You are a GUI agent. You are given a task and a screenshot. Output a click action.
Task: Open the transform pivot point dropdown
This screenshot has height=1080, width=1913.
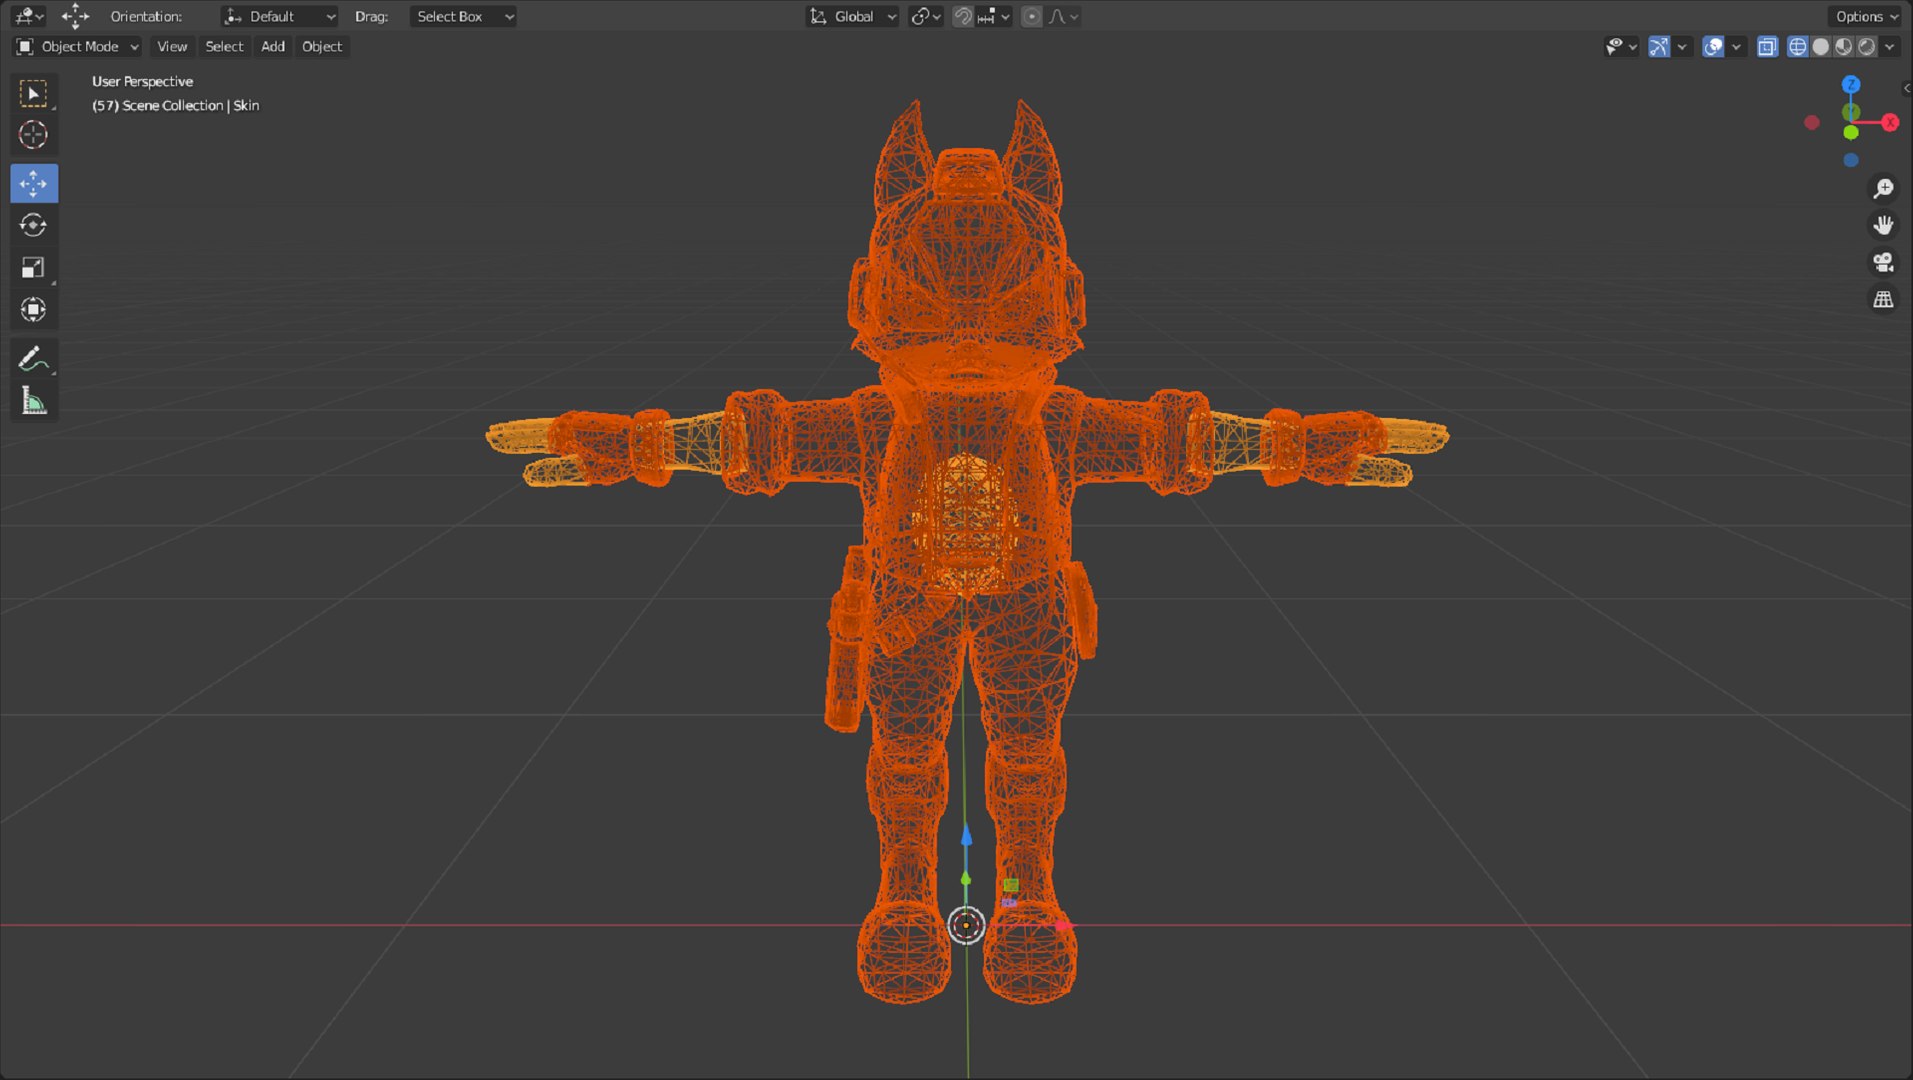pyautogui.click(x=926, y=16)
